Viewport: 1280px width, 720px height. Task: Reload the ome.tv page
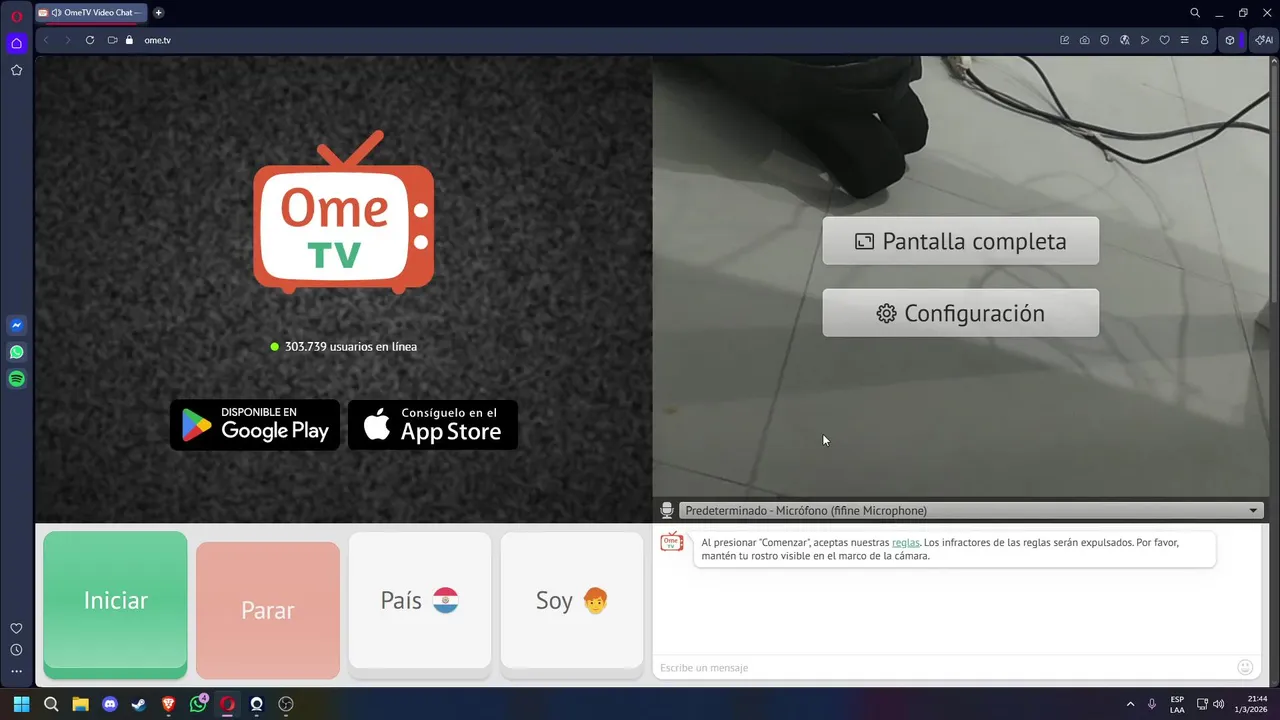coord(90,40)
